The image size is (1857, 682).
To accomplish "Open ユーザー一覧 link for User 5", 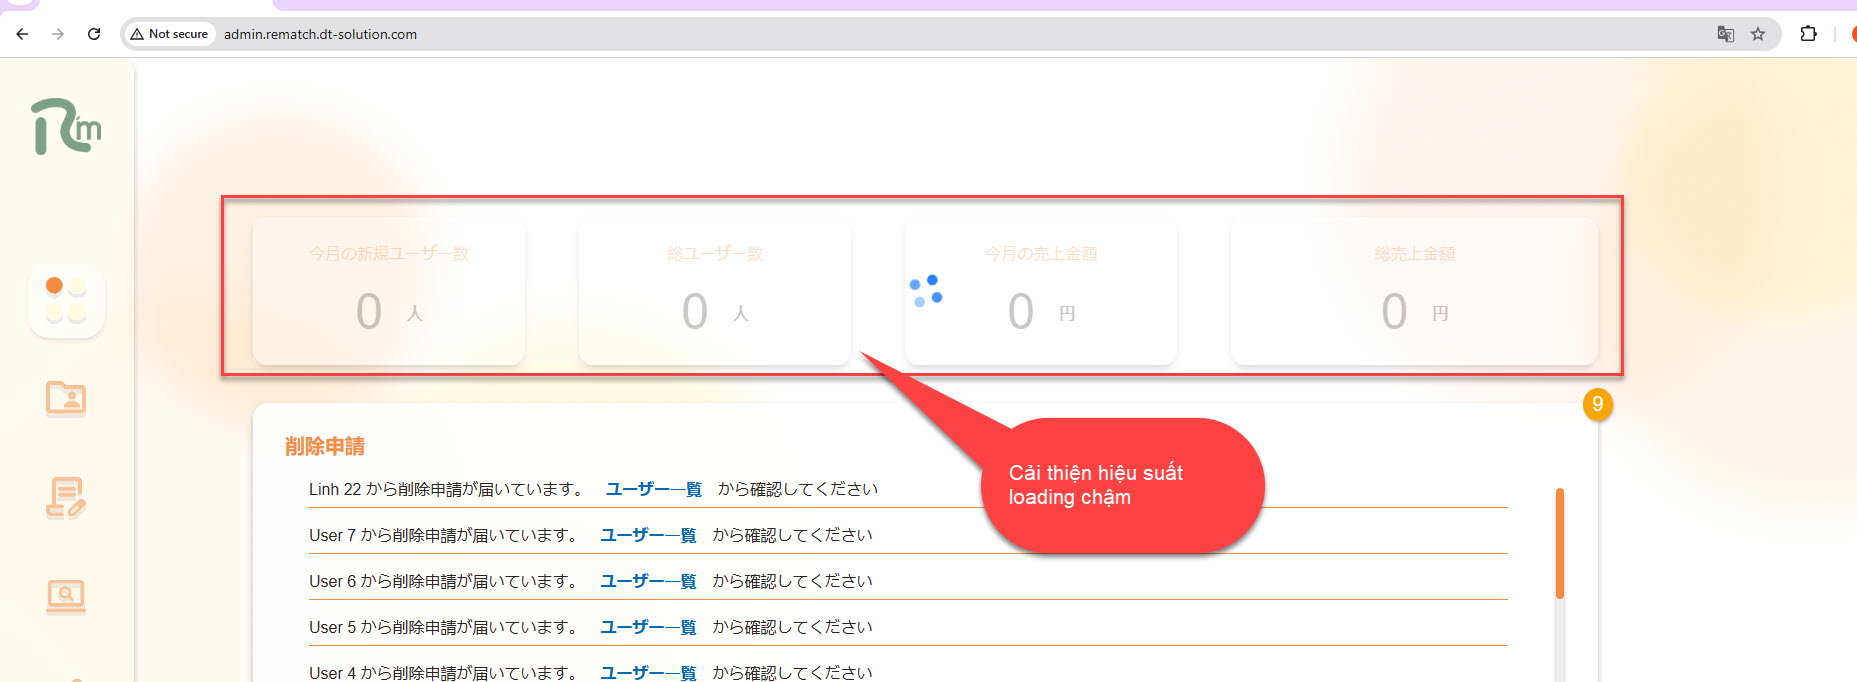I will point(648,627).
